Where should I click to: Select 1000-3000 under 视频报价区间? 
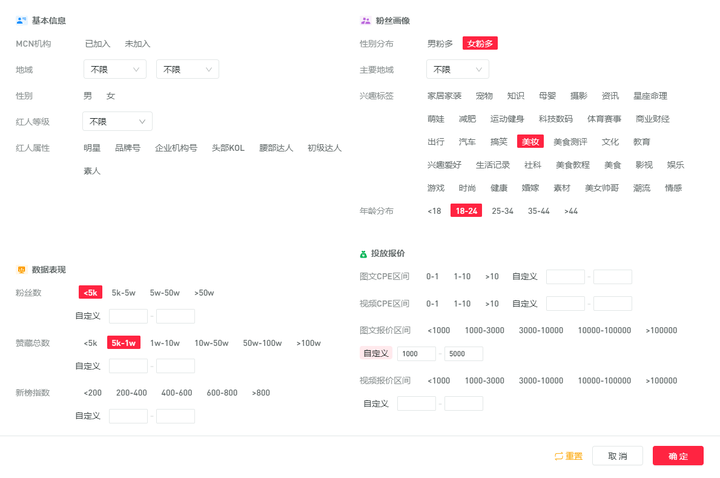[485, 381]
